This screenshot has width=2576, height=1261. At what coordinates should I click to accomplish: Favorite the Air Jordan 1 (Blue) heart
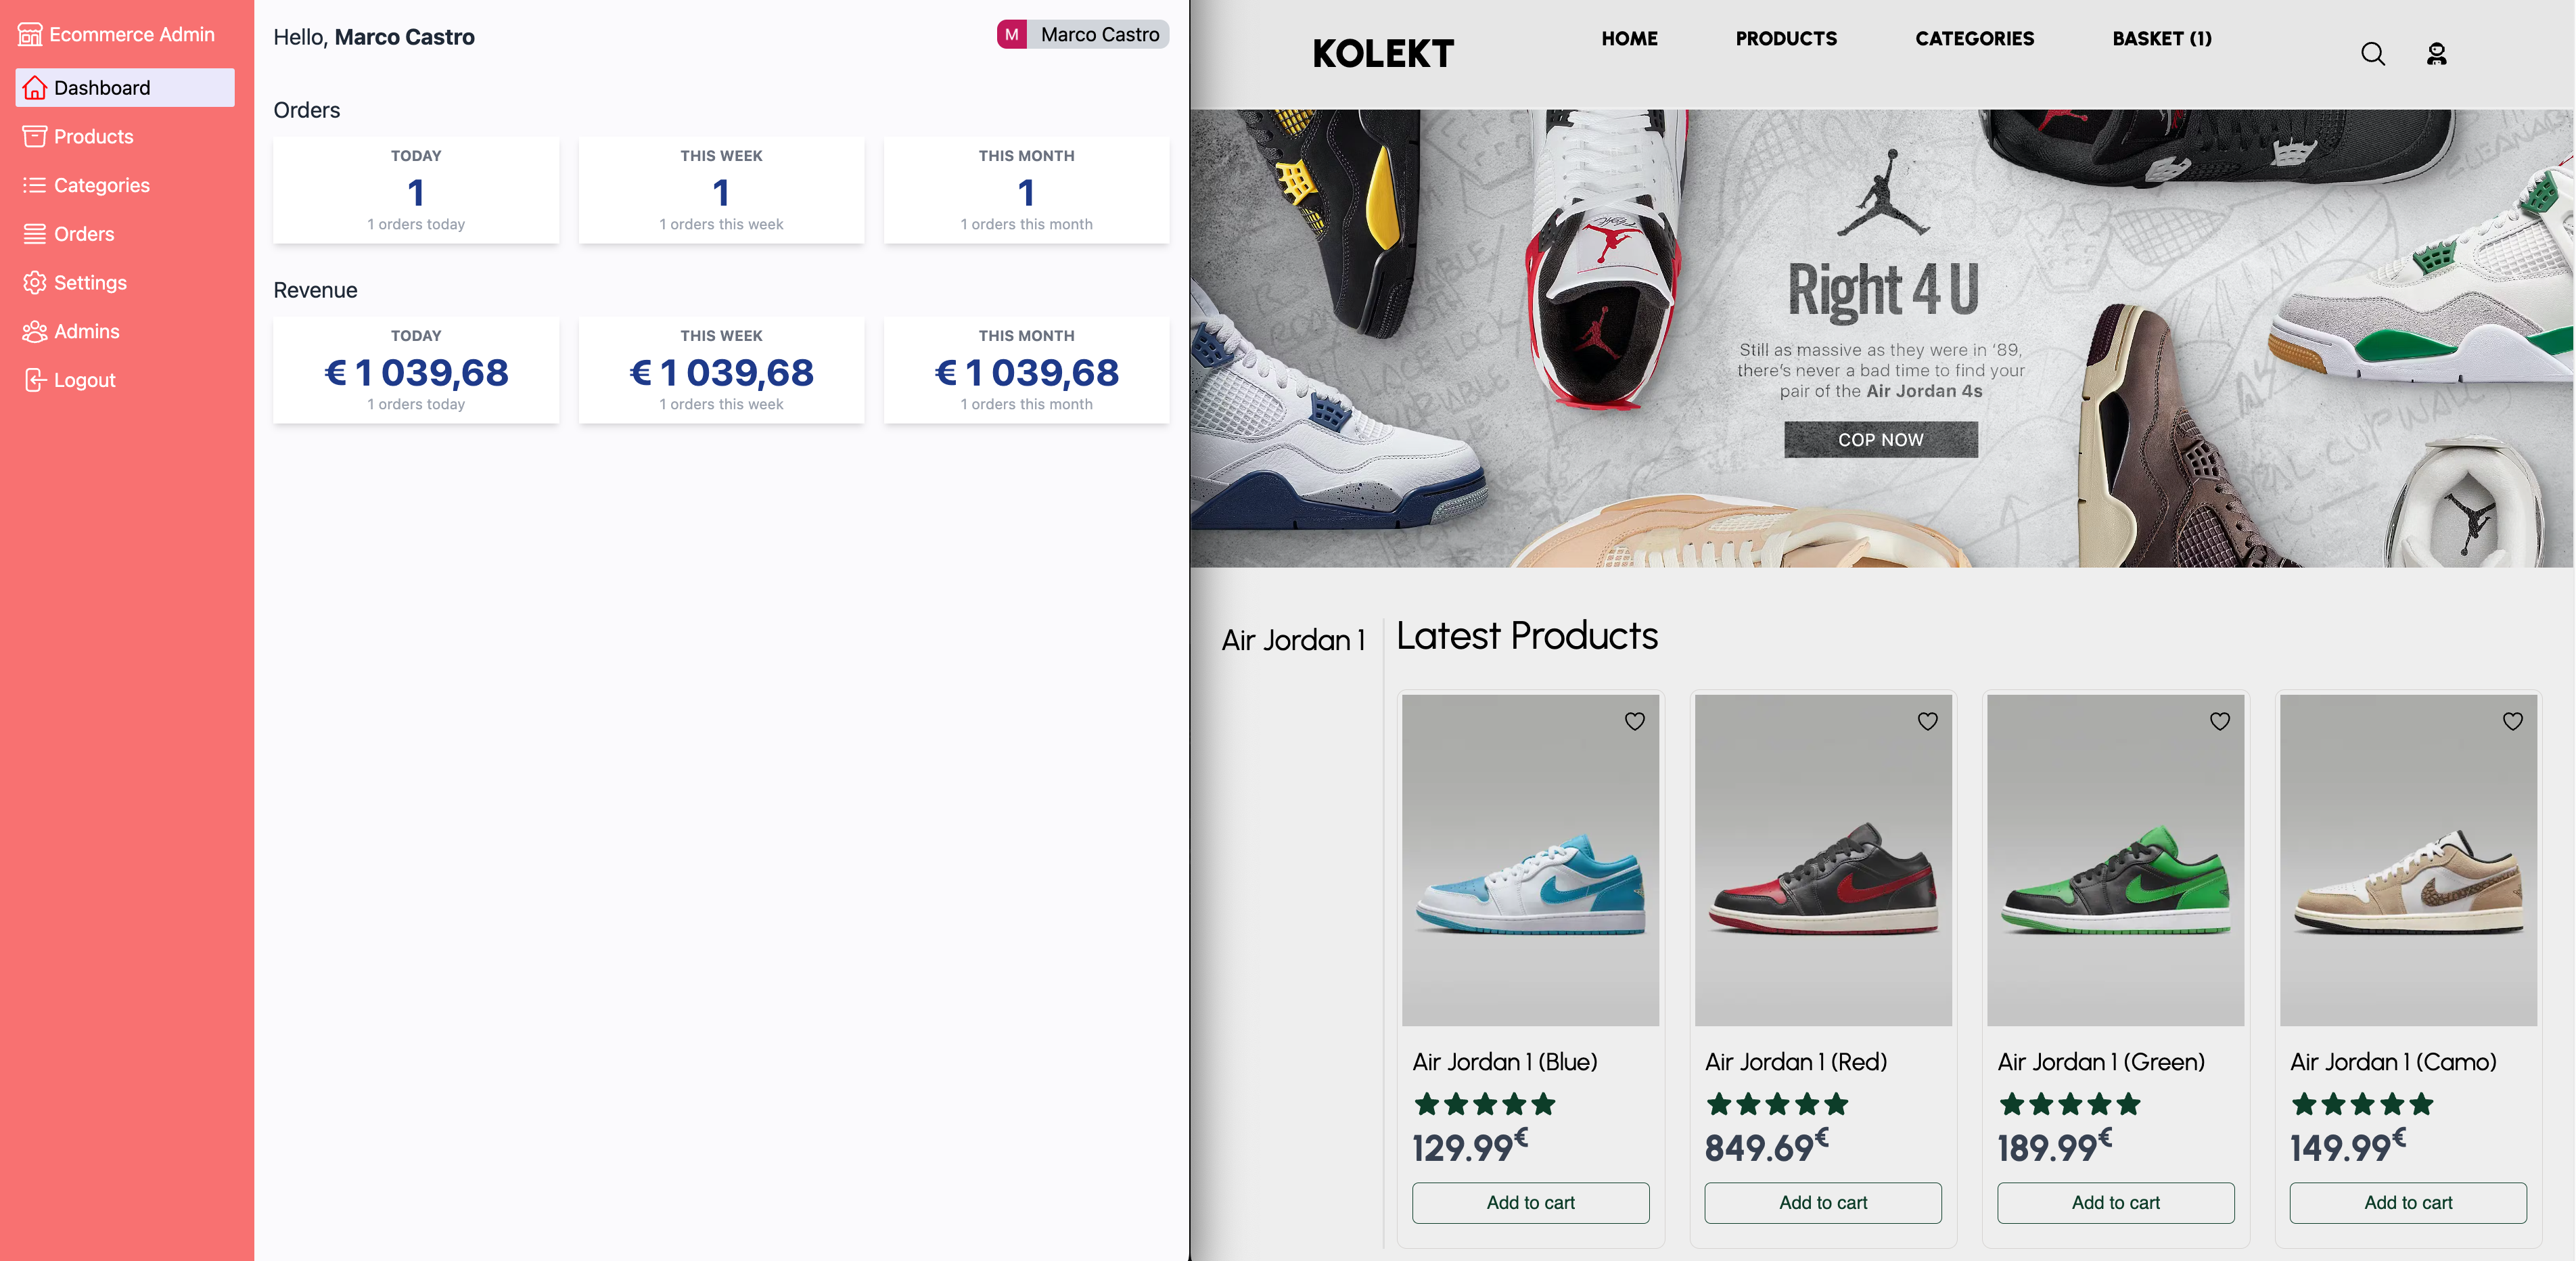pos(1635,721)
